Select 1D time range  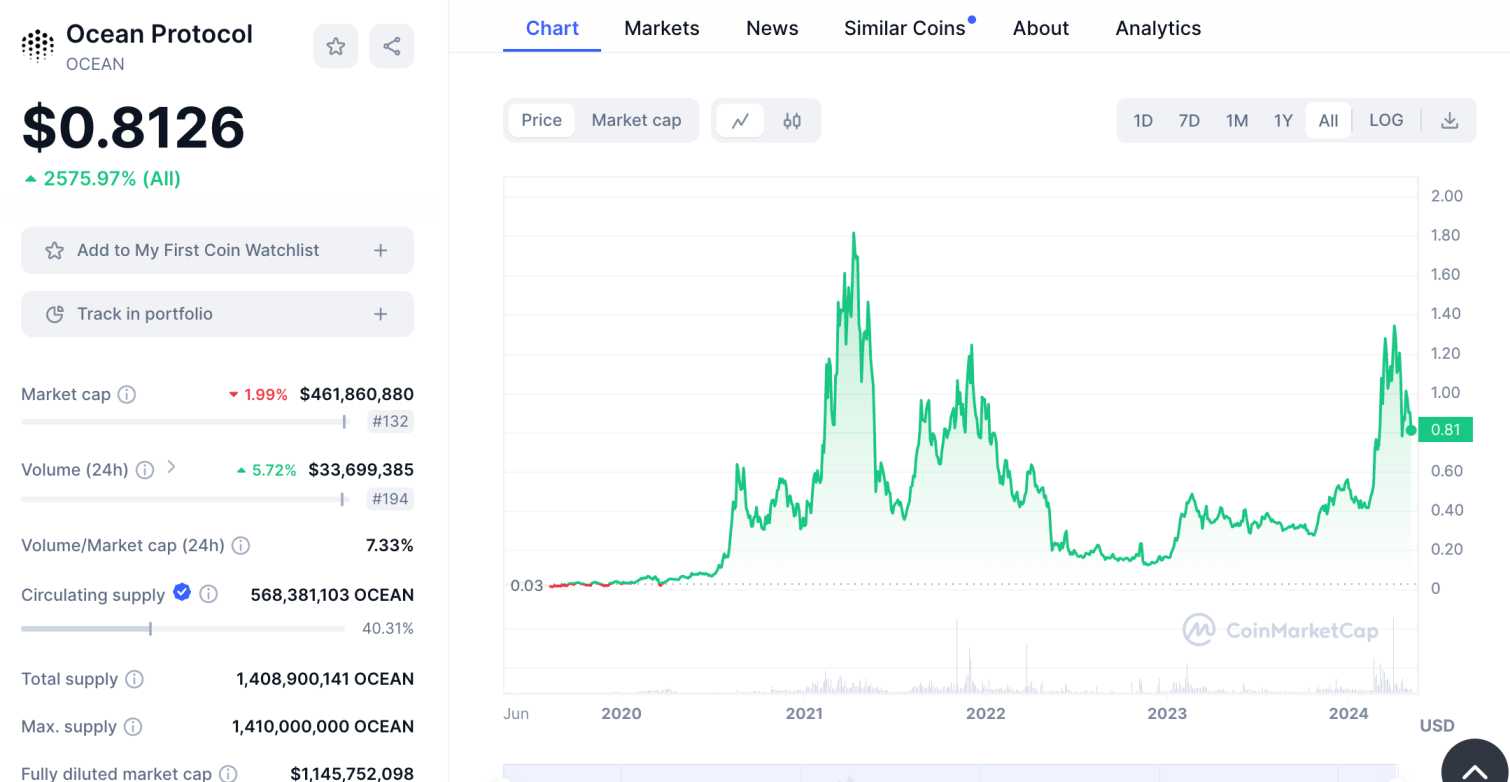click(1143, 121)
